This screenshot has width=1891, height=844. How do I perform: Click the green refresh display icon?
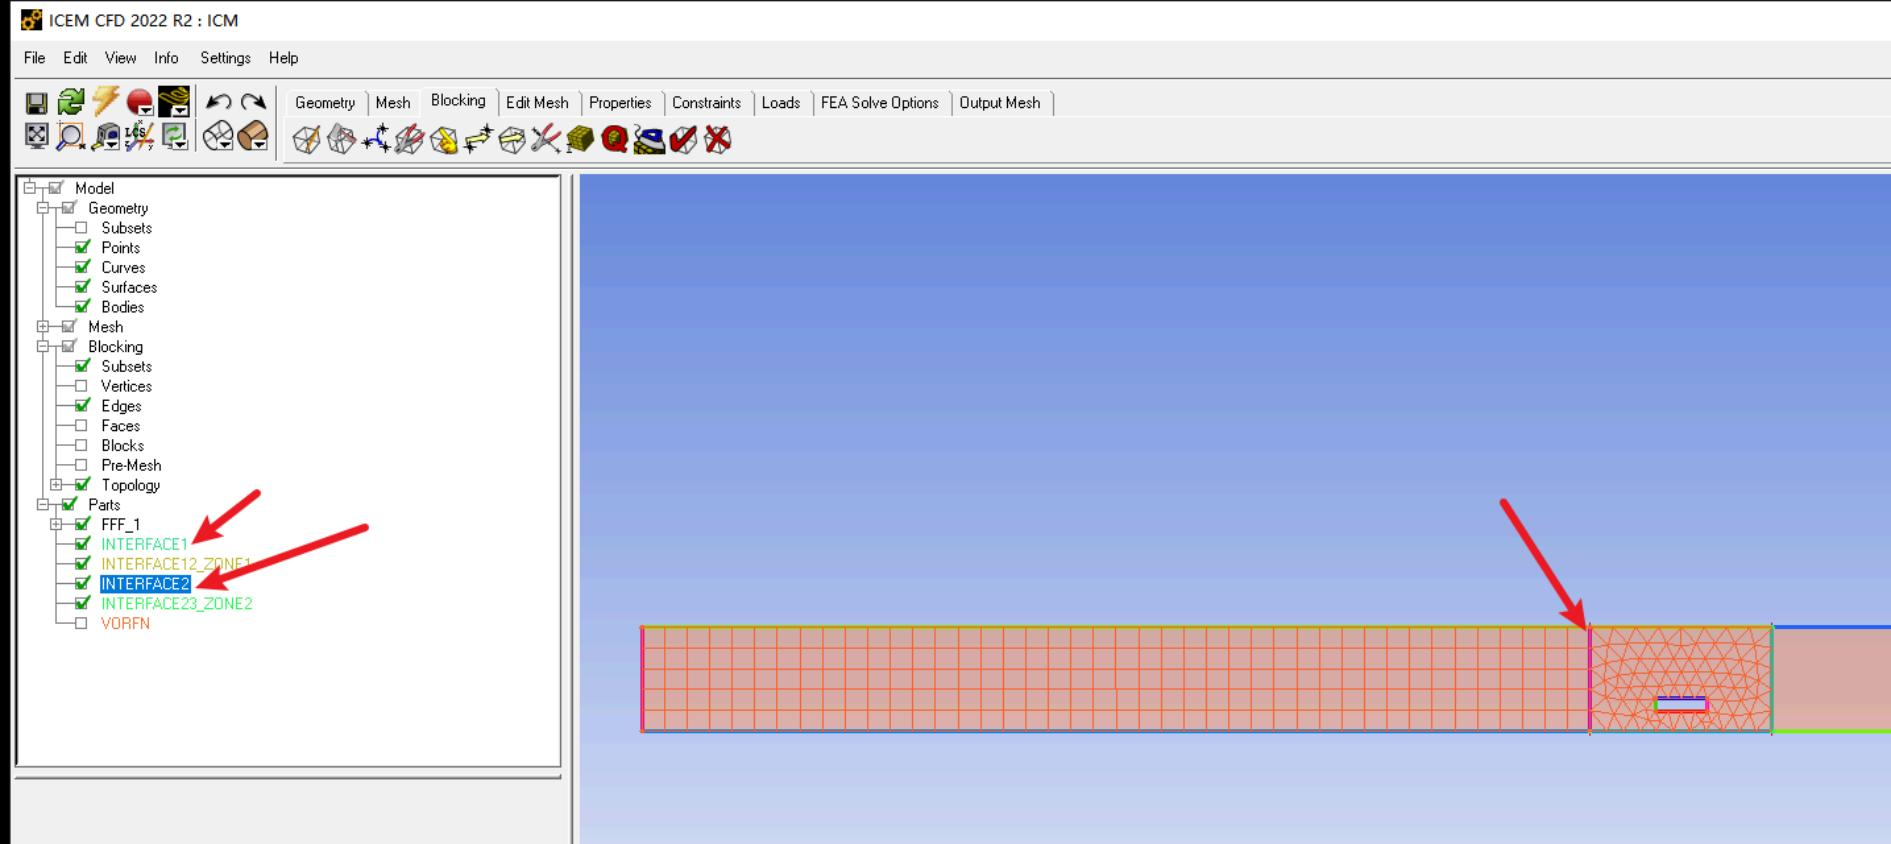[x=175, y=136]
